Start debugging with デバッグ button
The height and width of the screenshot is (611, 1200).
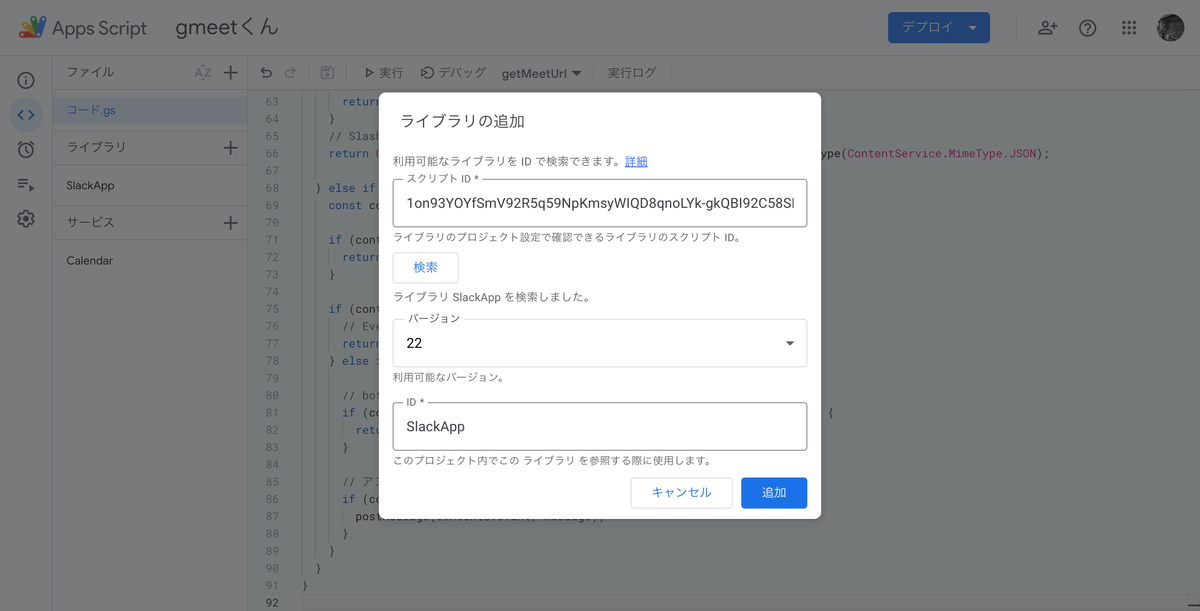(x=453, y=72)
